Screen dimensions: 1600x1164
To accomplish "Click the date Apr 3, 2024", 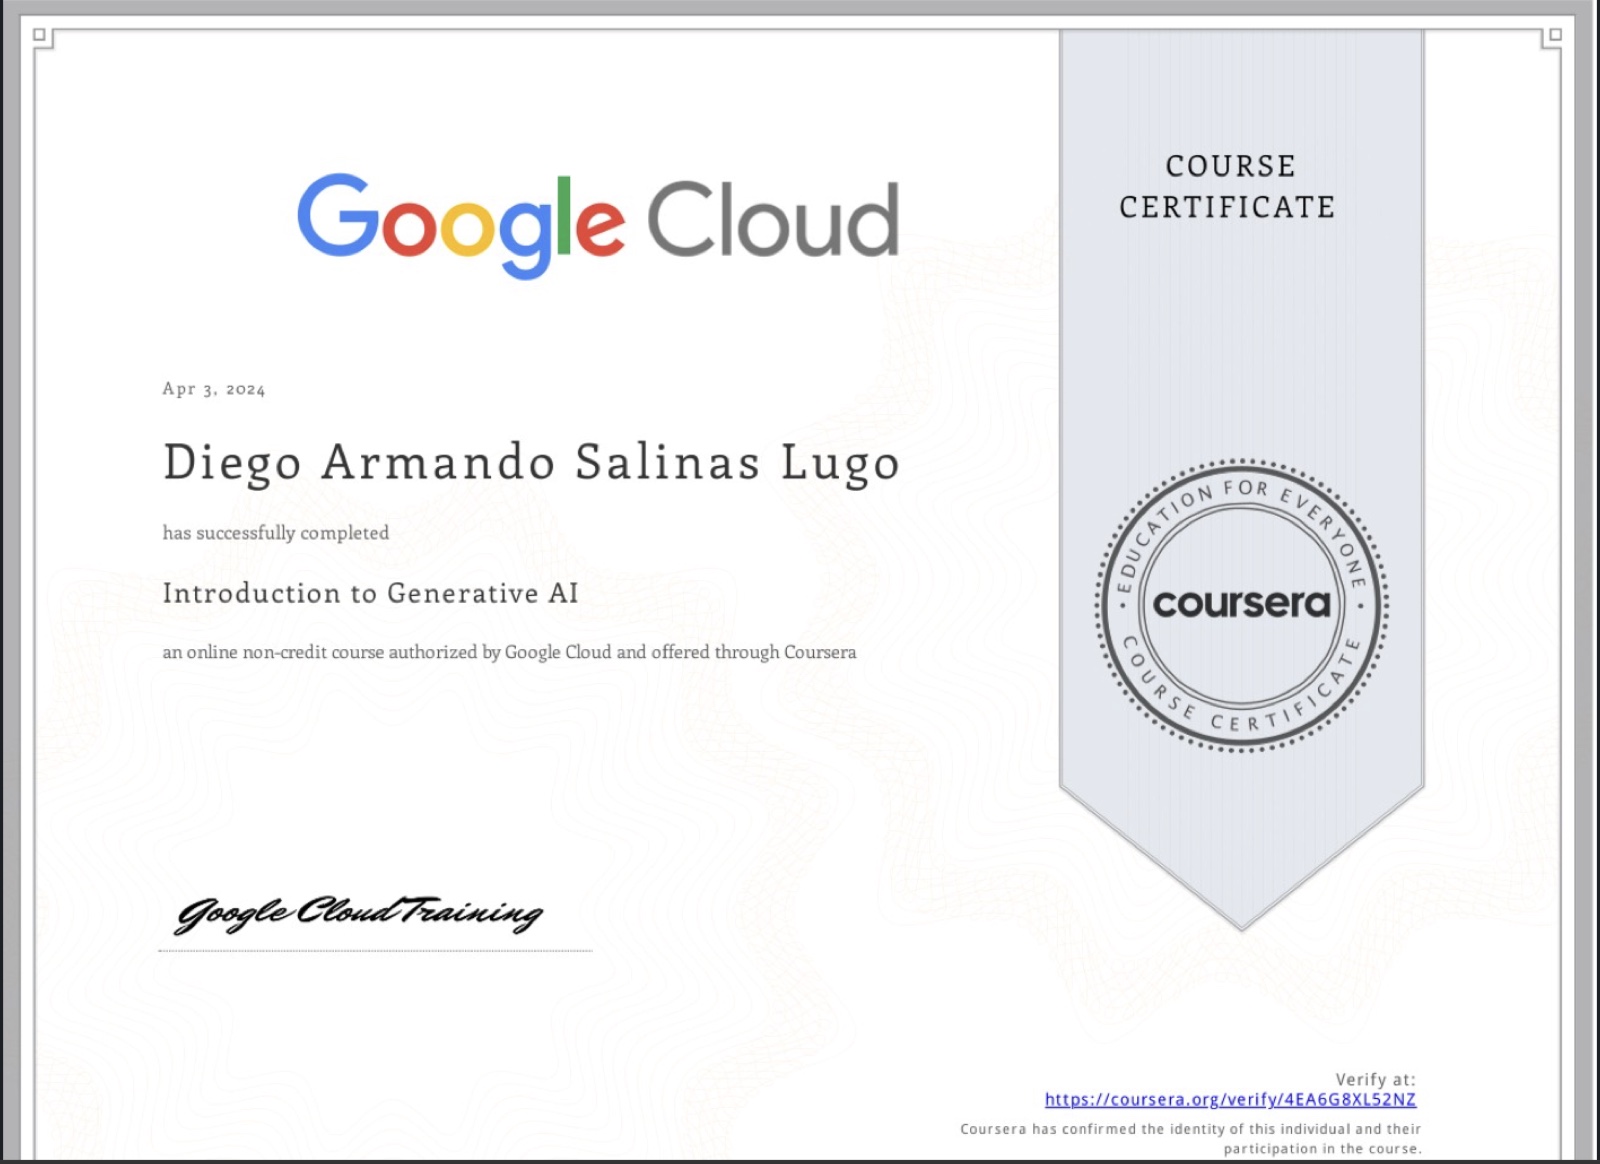I will [214, 389].
